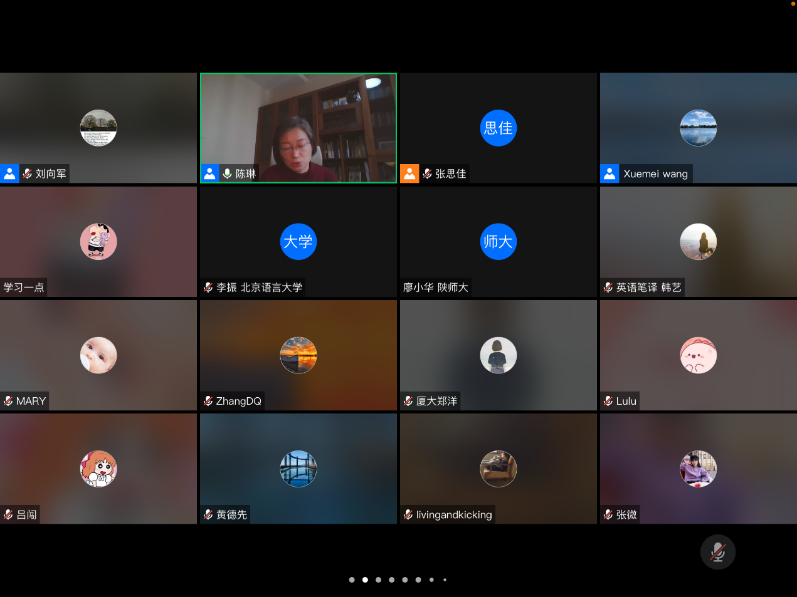This screenshot has width=797, height=597.
Task: Click muted mic icon beside 刘向军
Action: [27, 174]
